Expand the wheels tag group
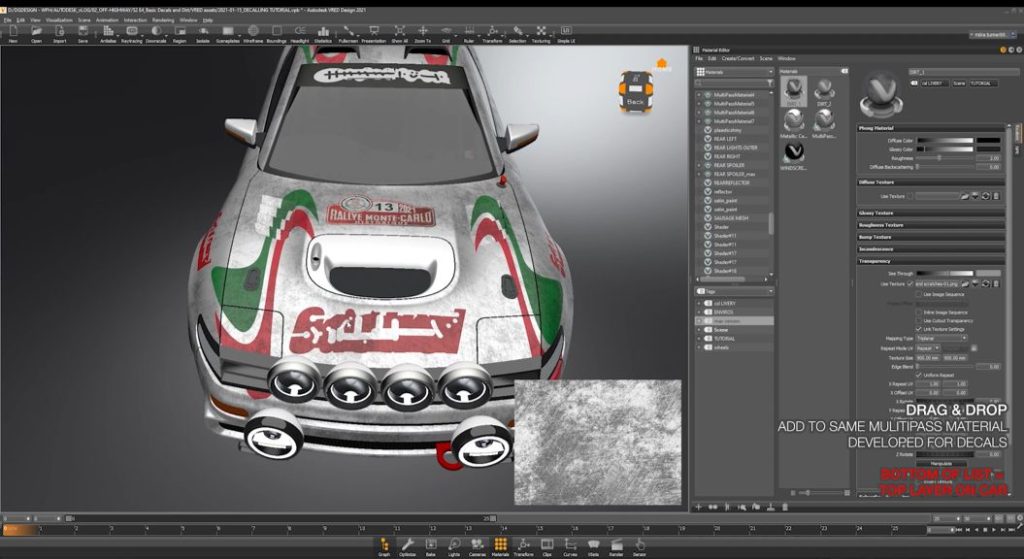The width and height of the screenshot is (1024, 559). tap(699, 347)
